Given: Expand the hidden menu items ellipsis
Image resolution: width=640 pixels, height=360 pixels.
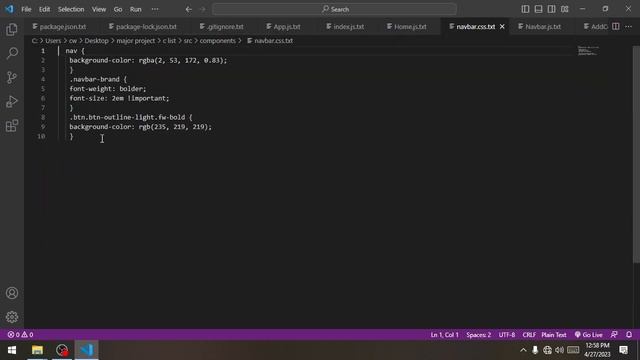Looking at the screenshot, I should click(x=155, y=9).
